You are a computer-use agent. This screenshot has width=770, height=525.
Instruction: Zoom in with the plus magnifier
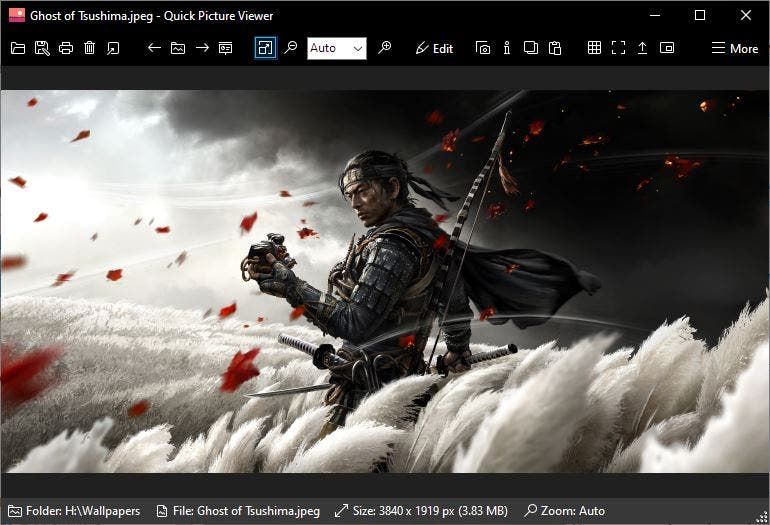click(385, 48)
